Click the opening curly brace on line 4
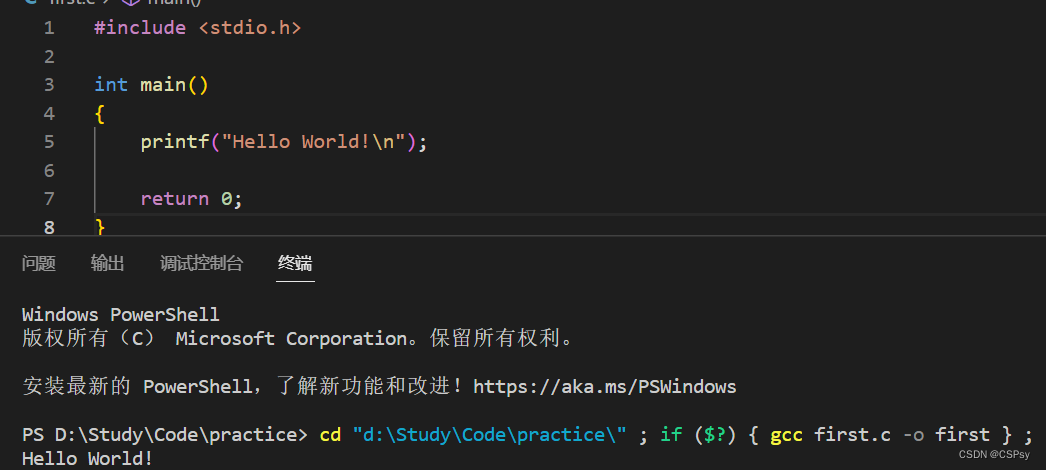Image resolution: width=1046 pixels, height=470 pixels. tap(99, 114)
